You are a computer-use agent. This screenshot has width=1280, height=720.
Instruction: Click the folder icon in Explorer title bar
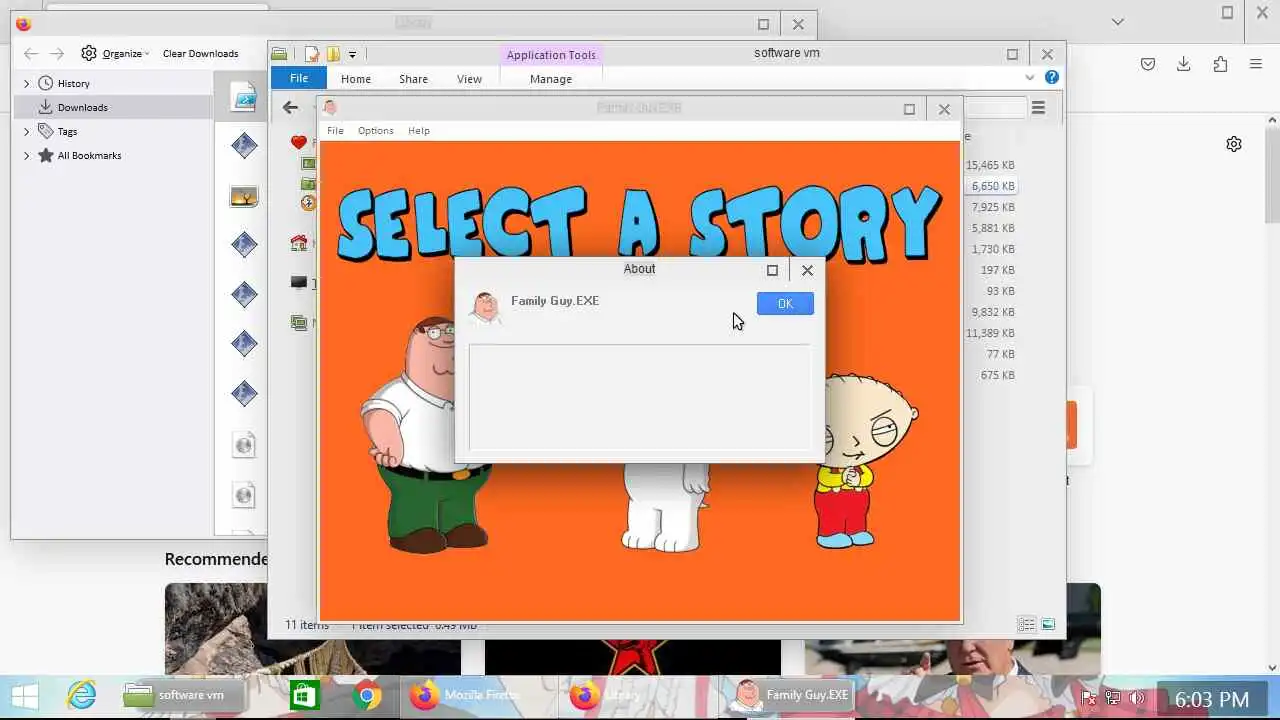click(280, 54)
